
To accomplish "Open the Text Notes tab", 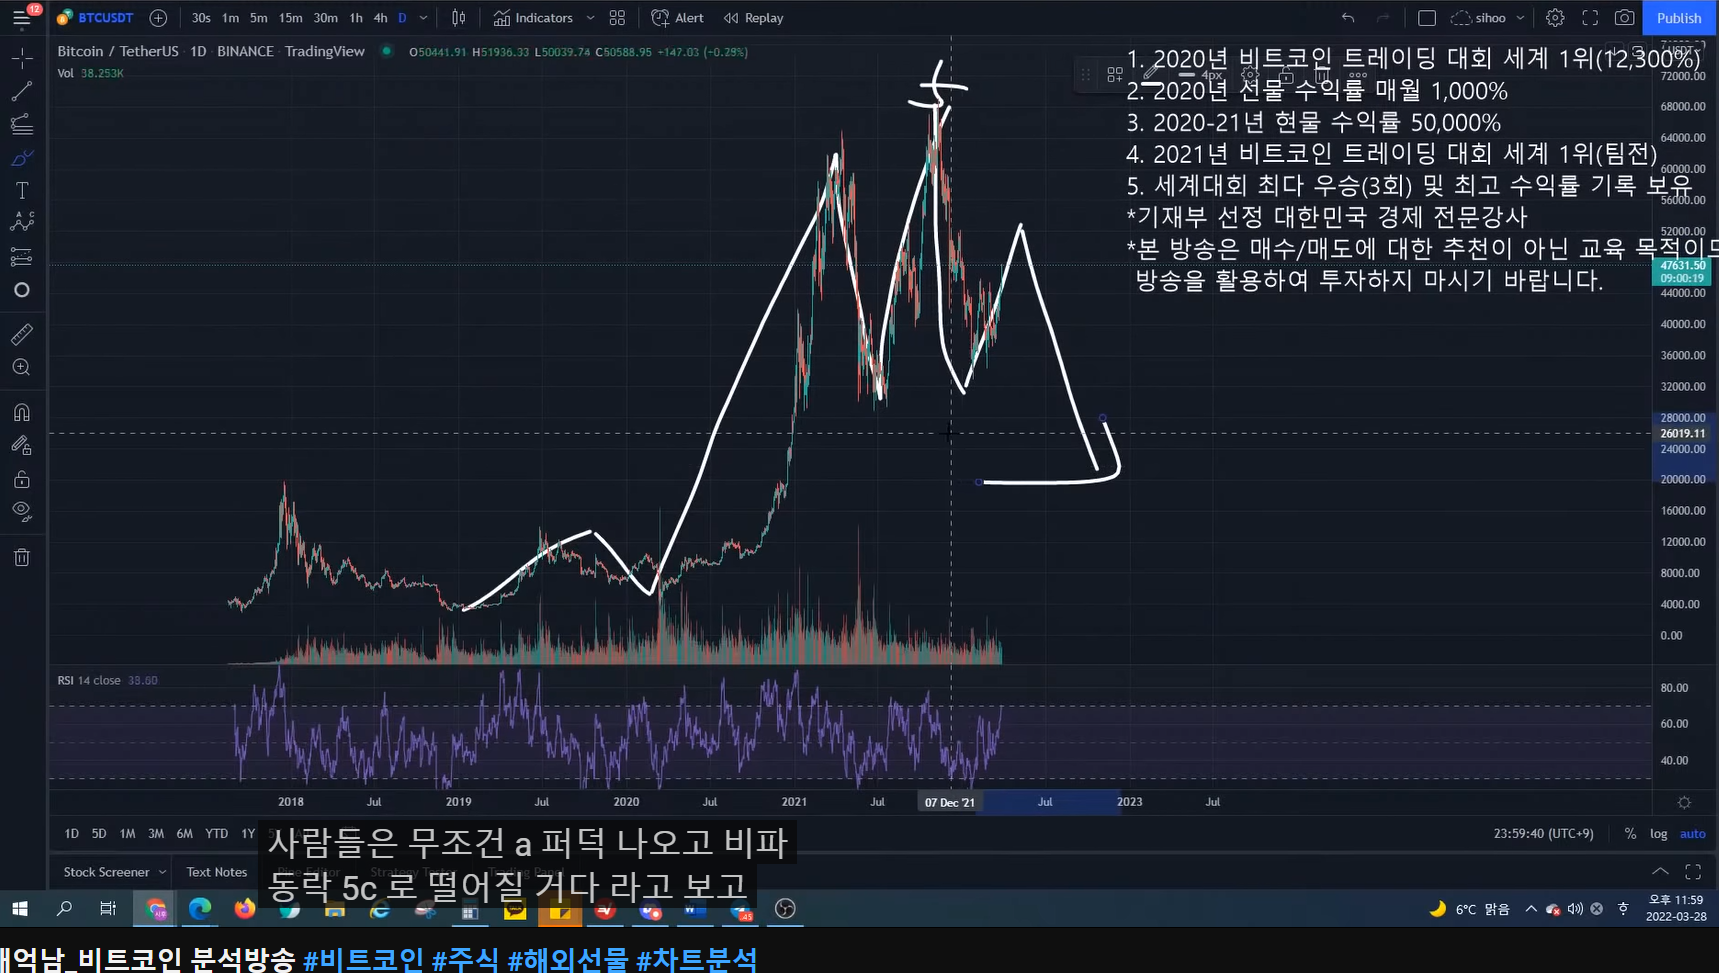I will (x=216, y=872).
